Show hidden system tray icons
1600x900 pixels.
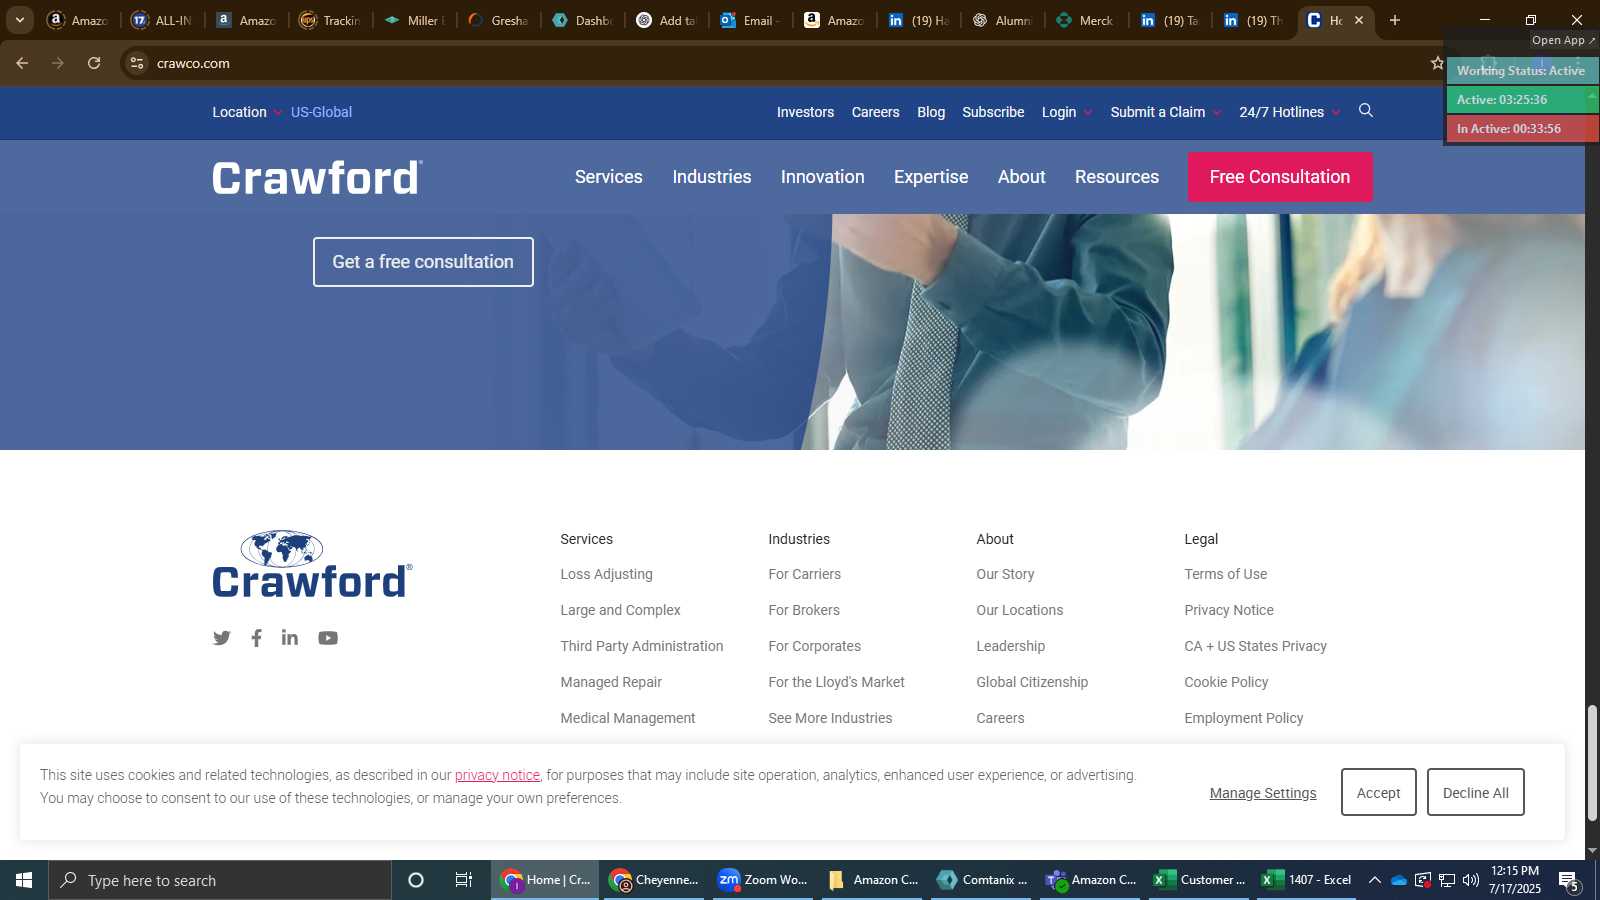[x=1375, y=880]
